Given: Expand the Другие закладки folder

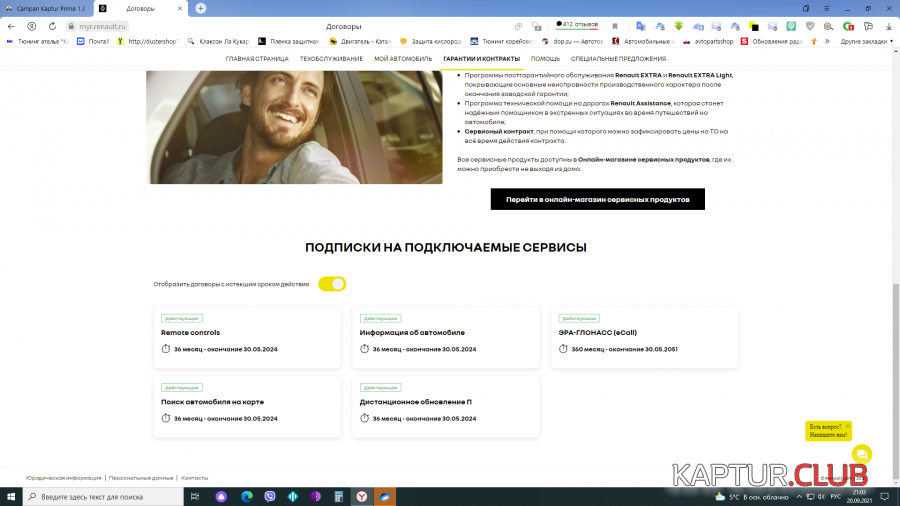Looking at the screenshot, I should coord(867,41).
